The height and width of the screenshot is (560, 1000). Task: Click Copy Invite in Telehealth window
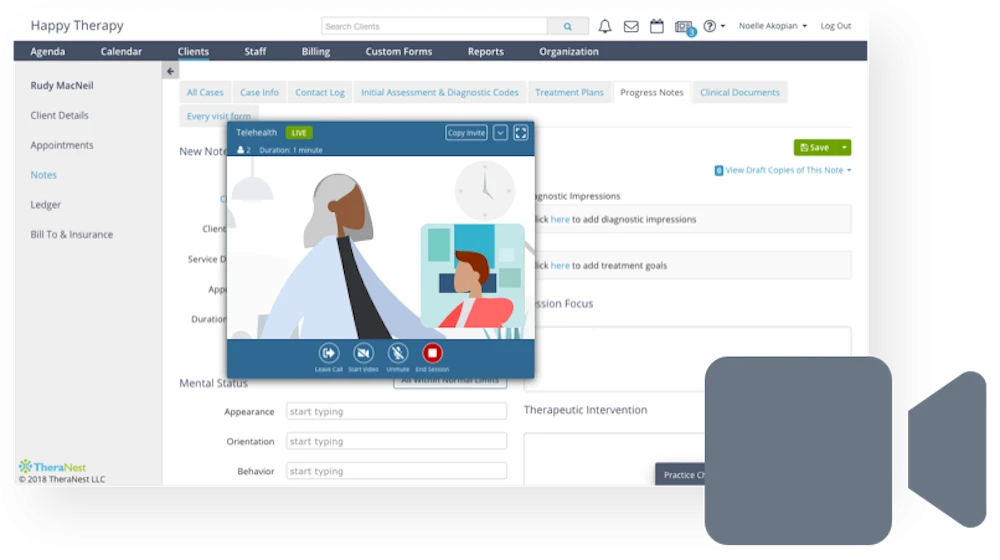pos(466,133)
